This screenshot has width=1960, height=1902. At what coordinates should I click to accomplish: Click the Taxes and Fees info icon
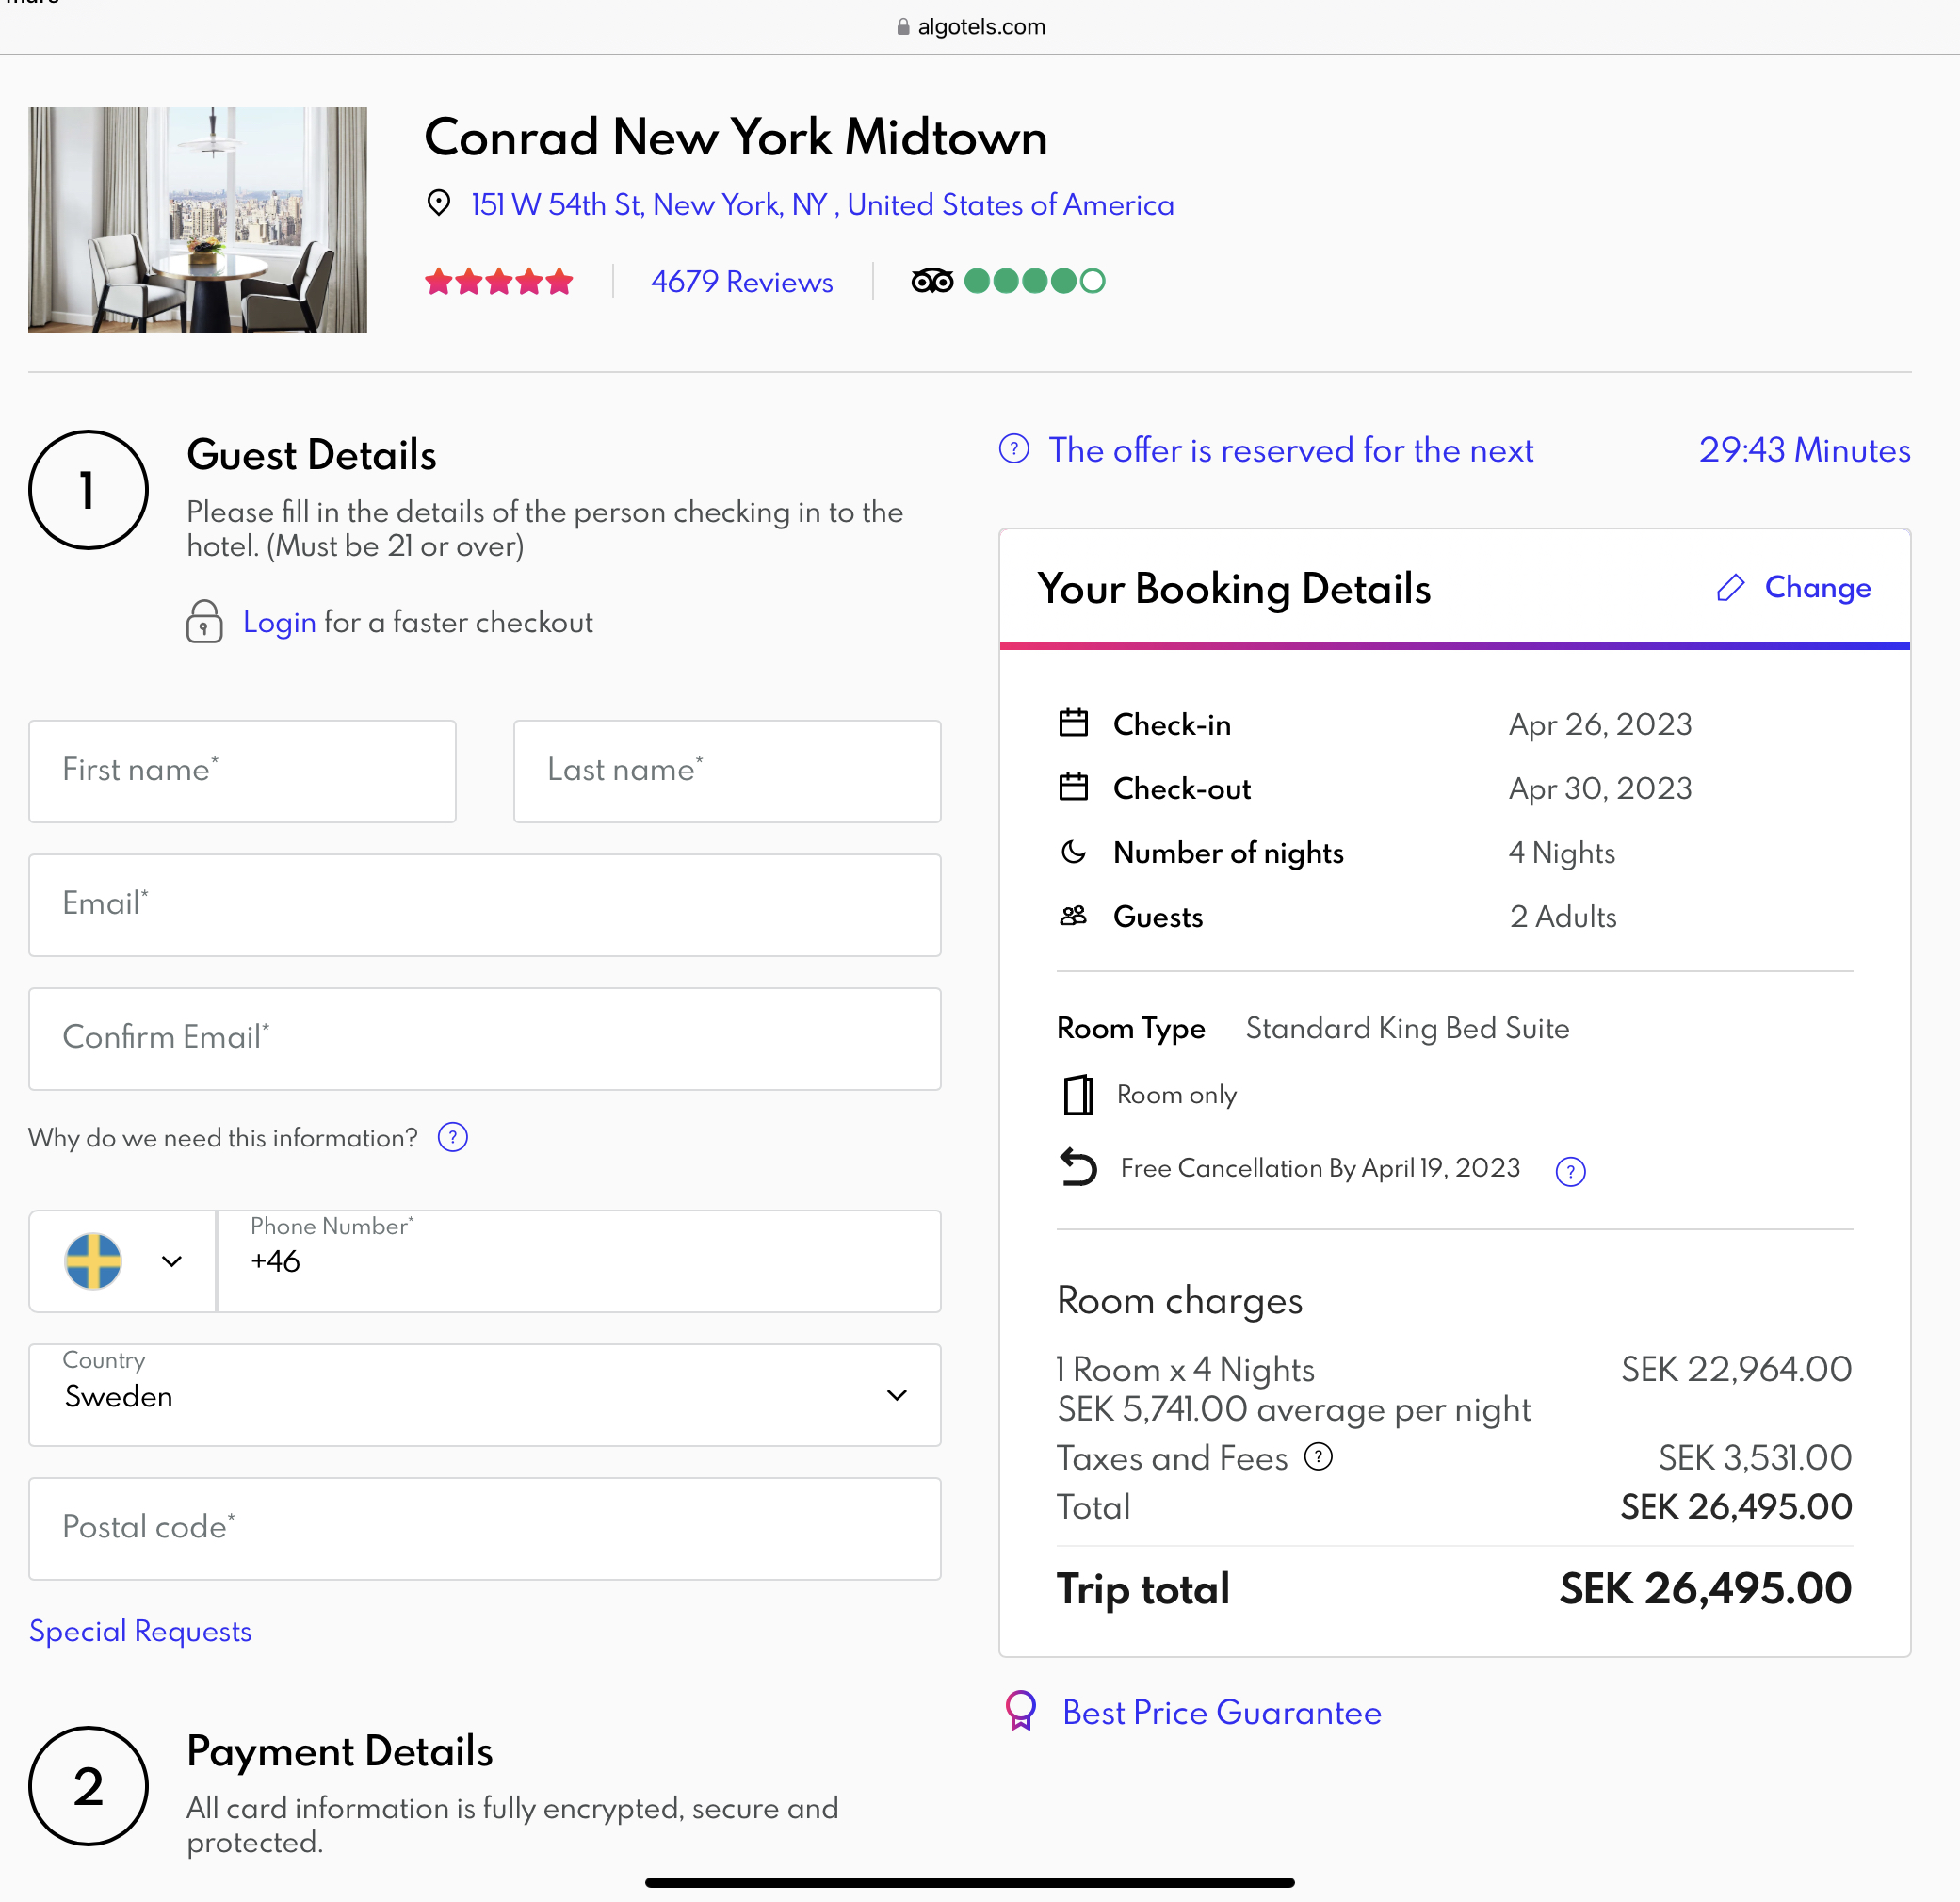click(x=1318, y=1457)
